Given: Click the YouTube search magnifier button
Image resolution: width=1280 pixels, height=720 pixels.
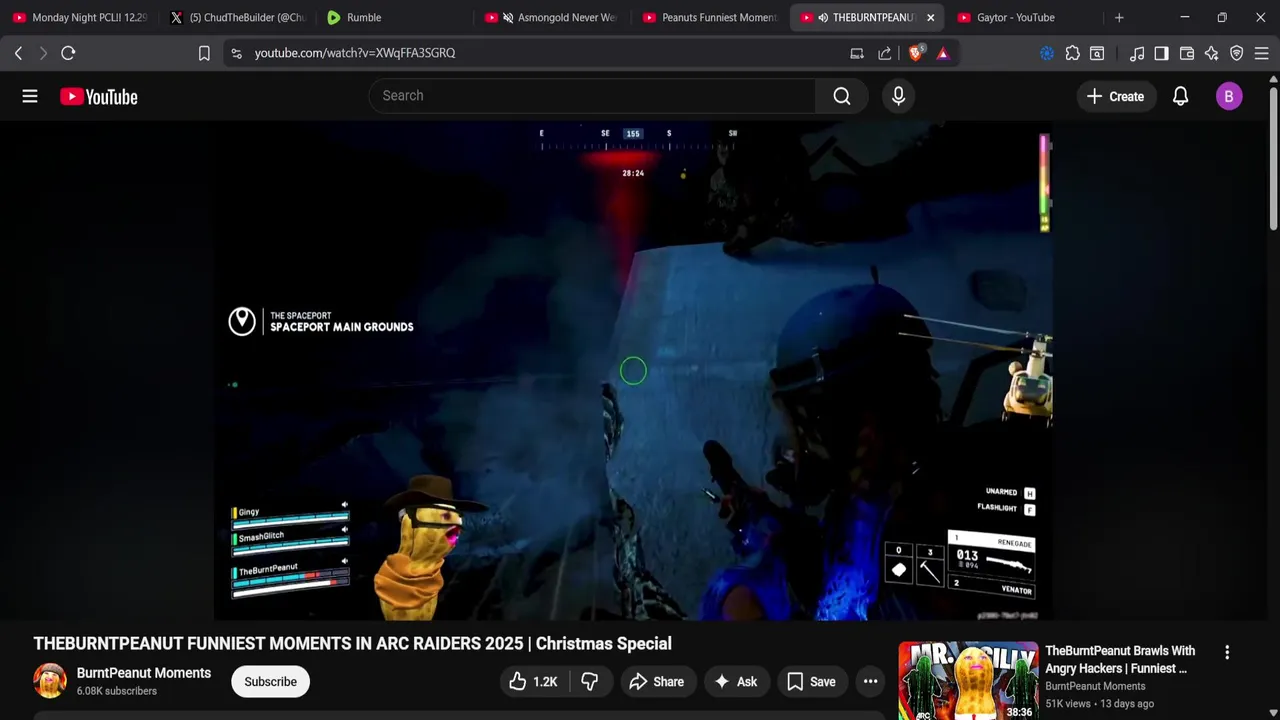Looking at the screenshot, I should pos(842,96).
